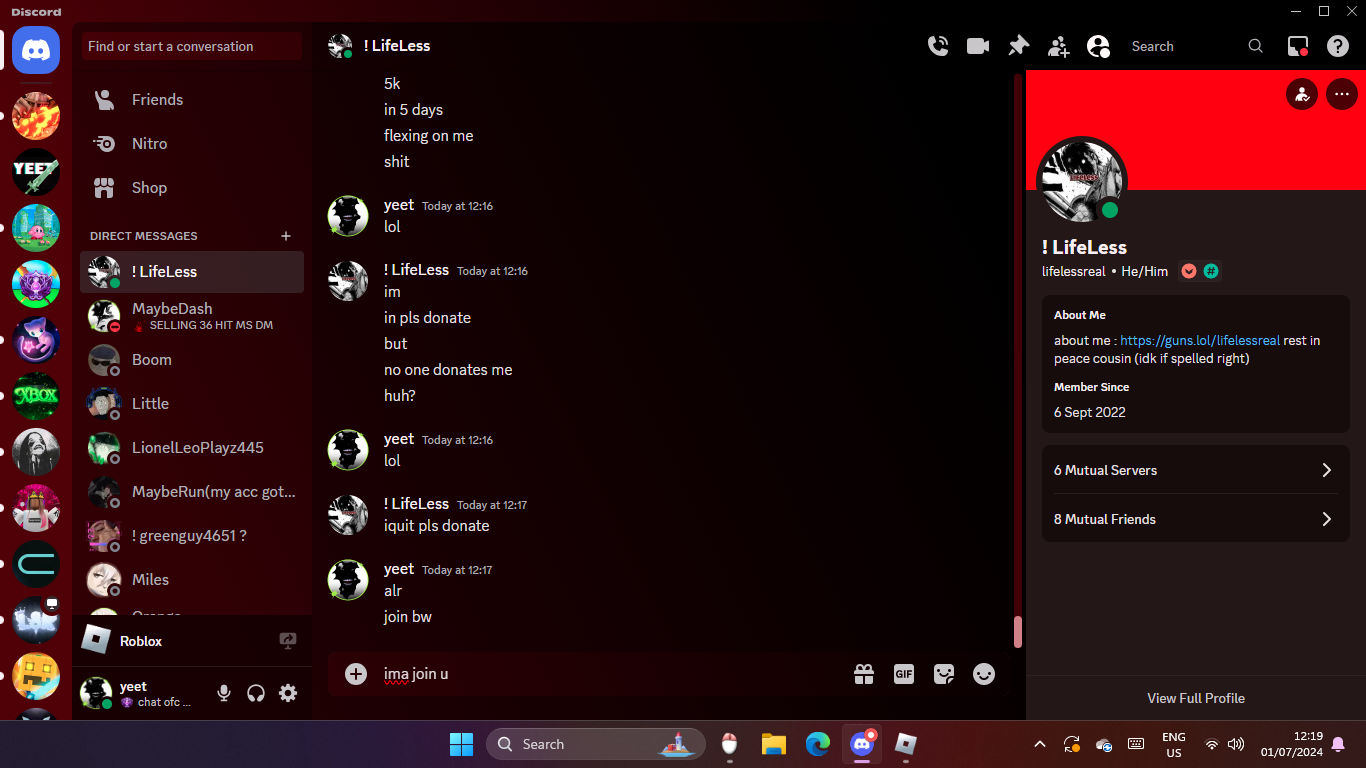Click the message "no one donates me"

[448, 370]
